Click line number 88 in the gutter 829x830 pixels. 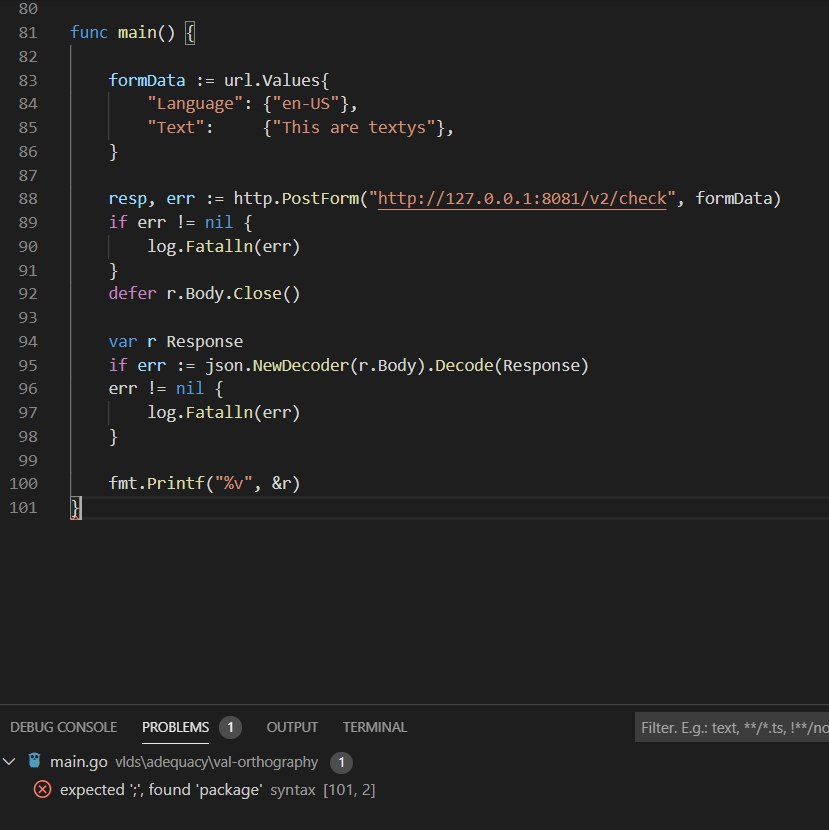click(x=28, y=199)
